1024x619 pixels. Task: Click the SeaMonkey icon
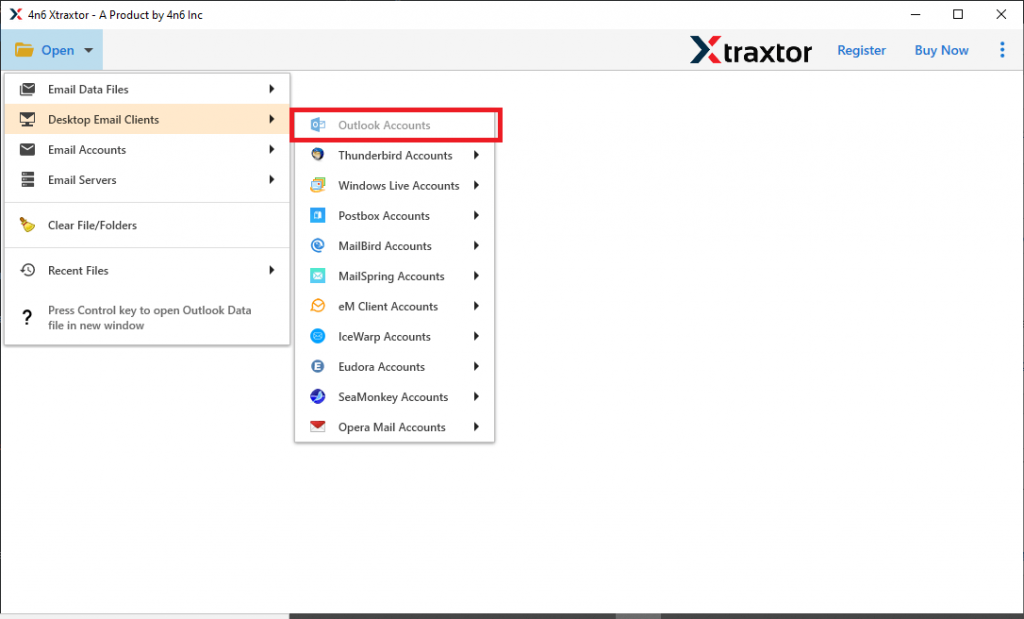(317, 397)
